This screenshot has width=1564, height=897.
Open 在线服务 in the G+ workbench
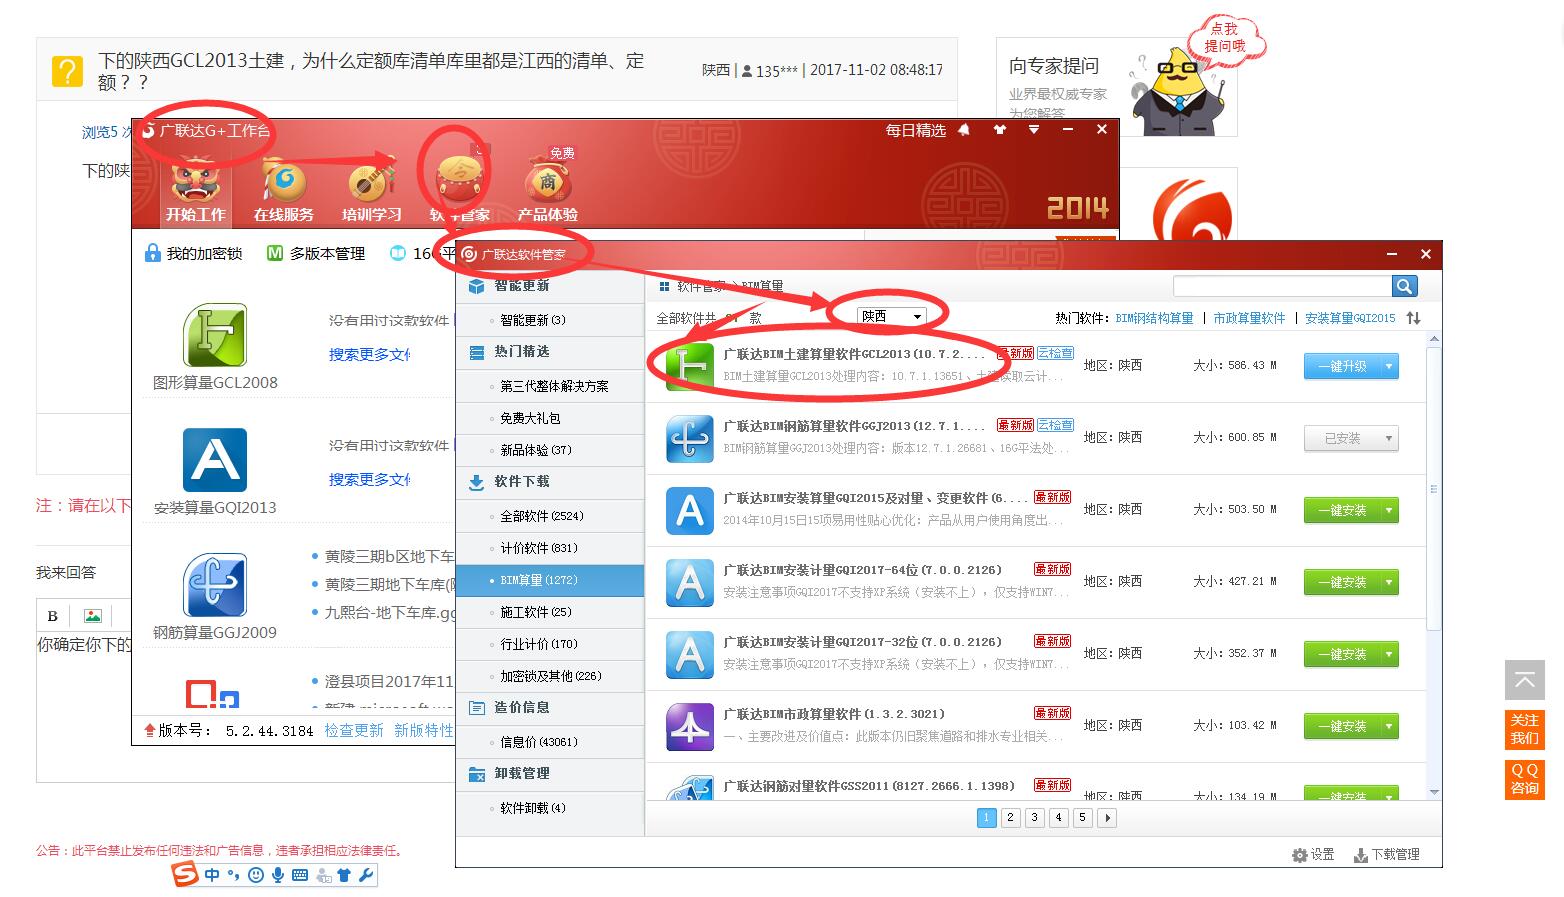pyautogui.click(x=284, y=192)
